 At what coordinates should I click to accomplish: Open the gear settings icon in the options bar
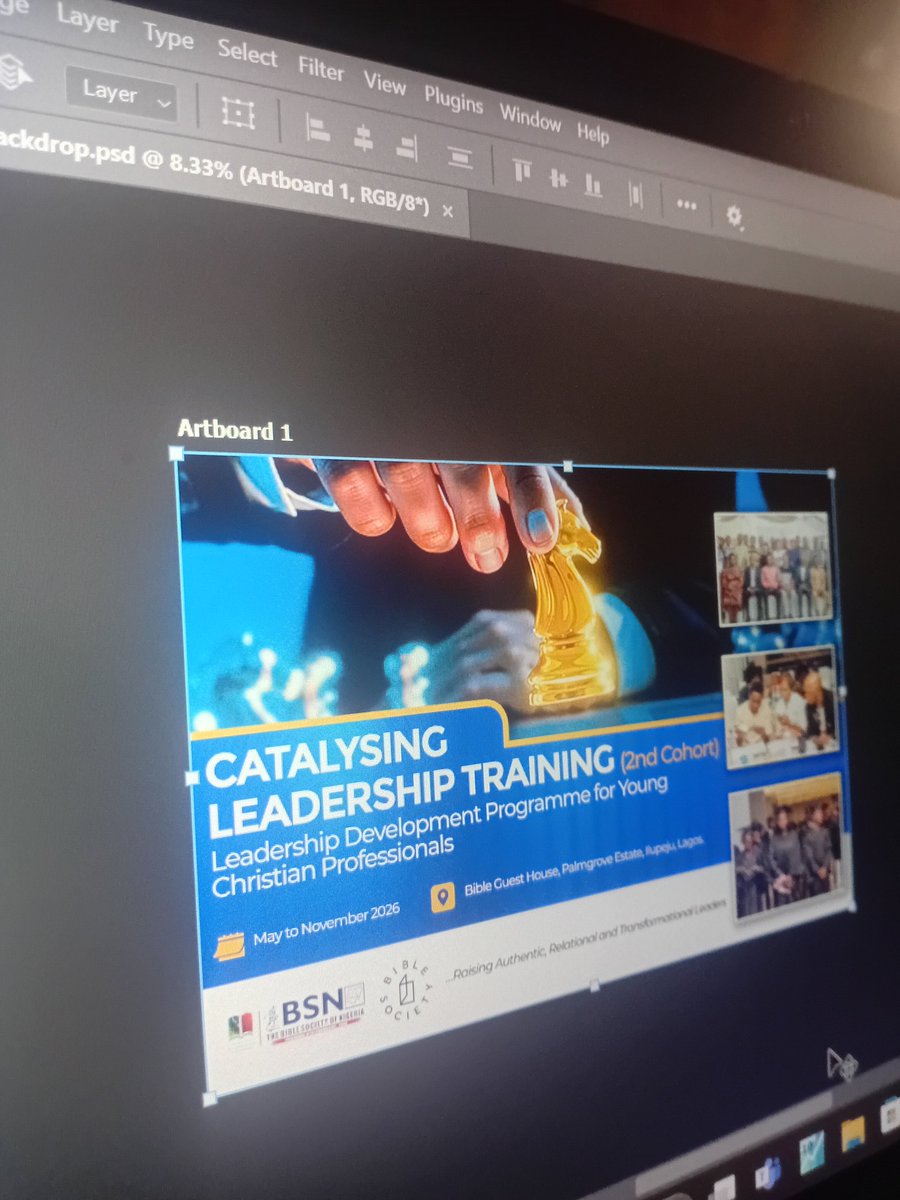pyautogui.click(x=735, y=217)
